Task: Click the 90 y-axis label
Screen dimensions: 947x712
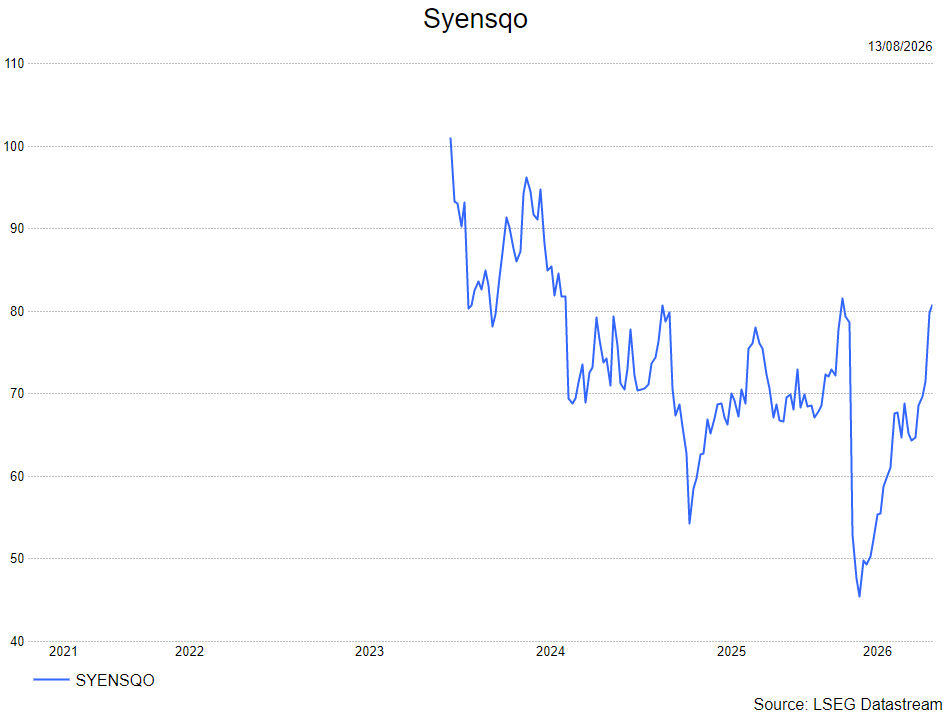Action: [17, 228]
